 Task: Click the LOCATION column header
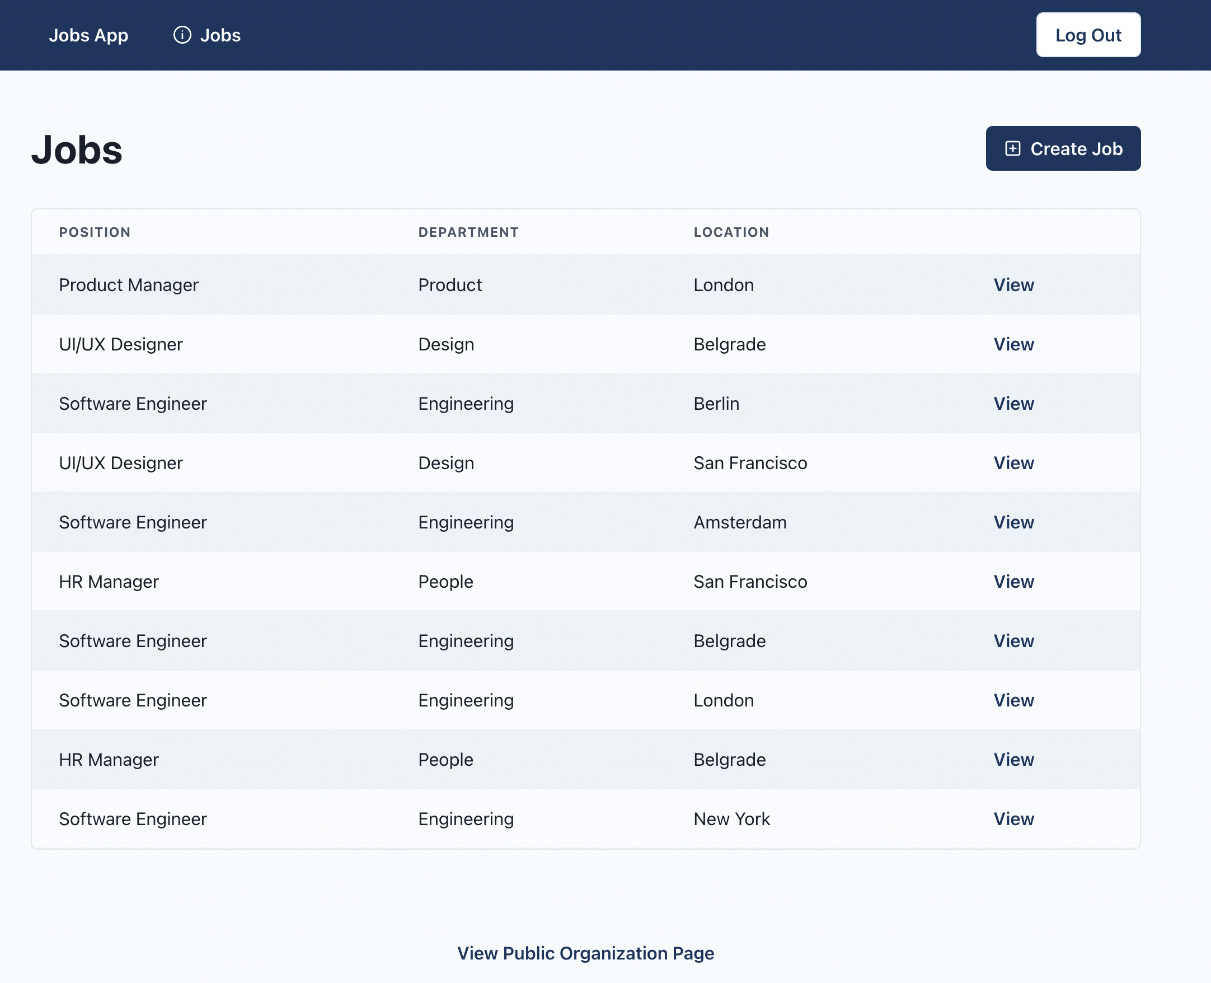click(732, 232)
